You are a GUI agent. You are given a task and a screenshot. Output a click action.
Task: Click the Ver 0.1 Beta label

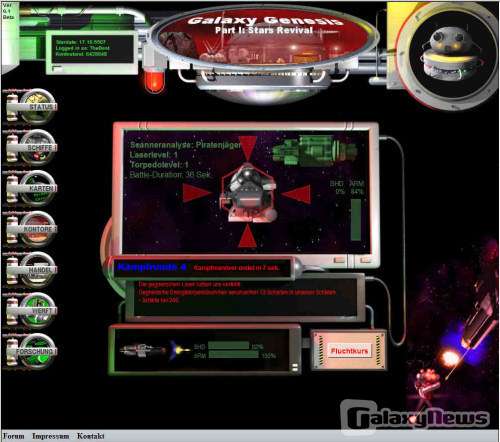click(x=7, y=11)
